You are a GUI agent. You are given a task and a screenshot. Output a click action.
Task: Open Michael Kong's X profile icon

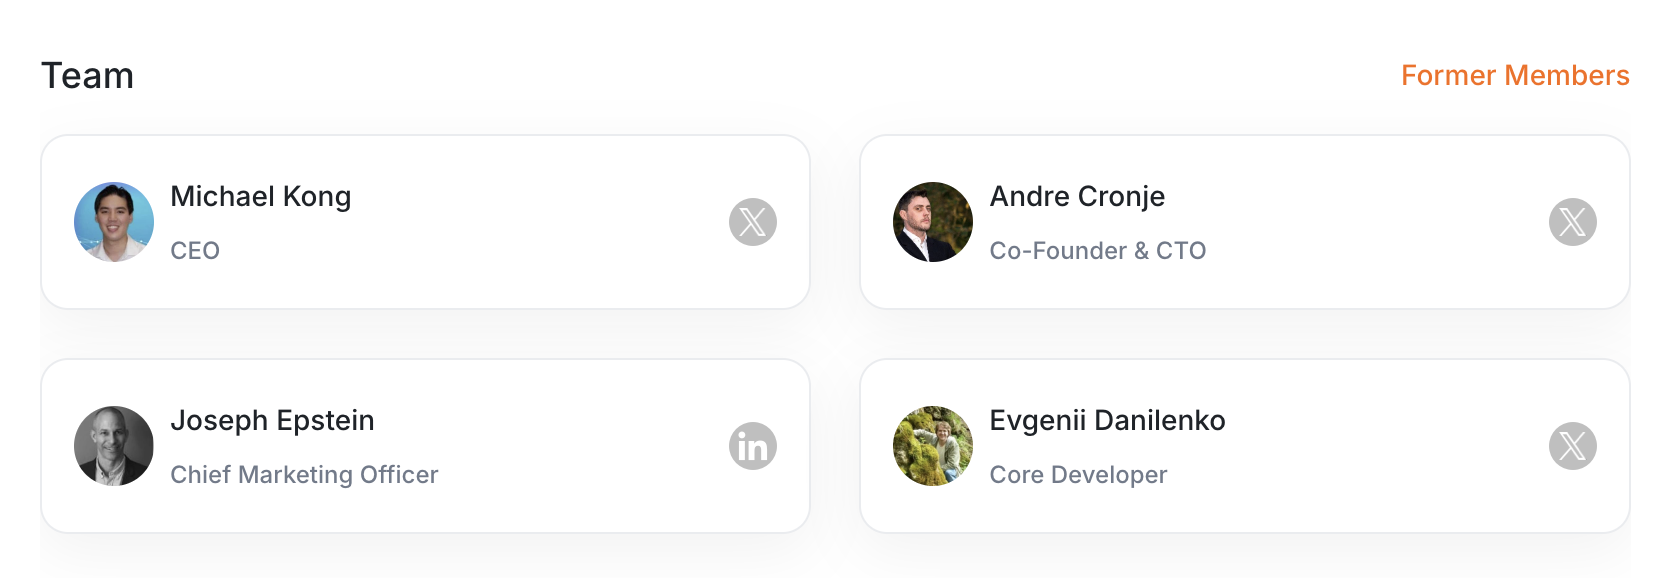(752, 222)
